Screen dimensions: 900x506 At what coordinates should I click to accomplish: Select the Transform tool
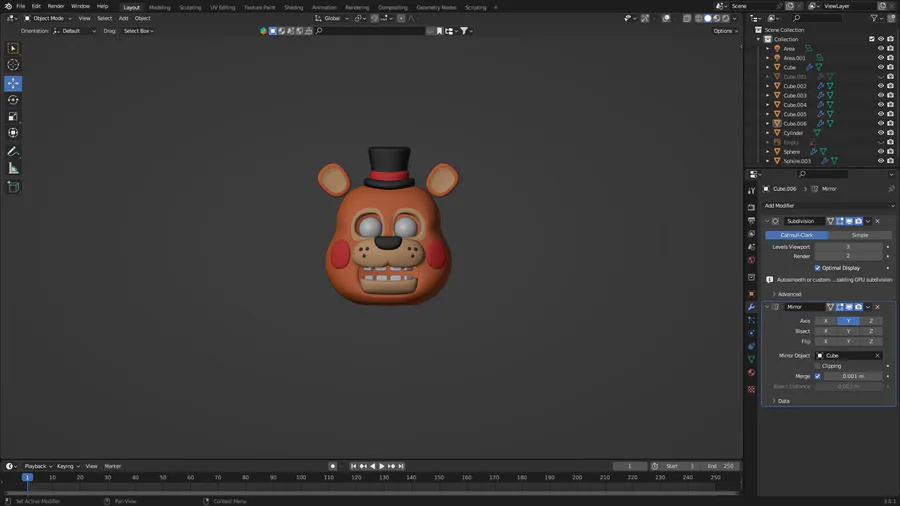(13, 133)
